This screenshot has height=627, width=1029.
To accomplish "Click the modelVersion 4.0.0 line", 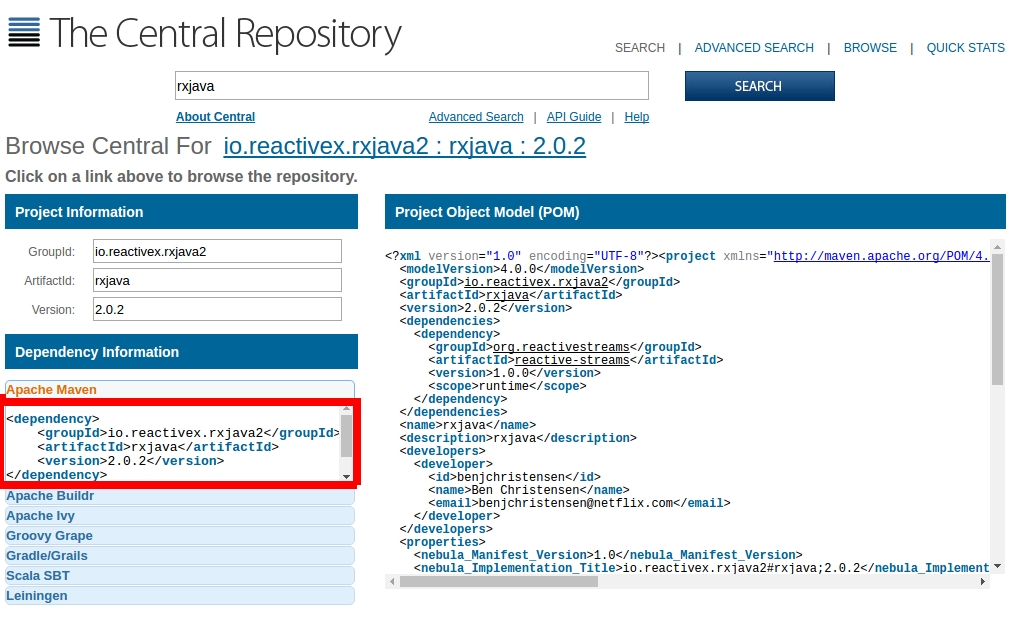I will tap(522, 269).
